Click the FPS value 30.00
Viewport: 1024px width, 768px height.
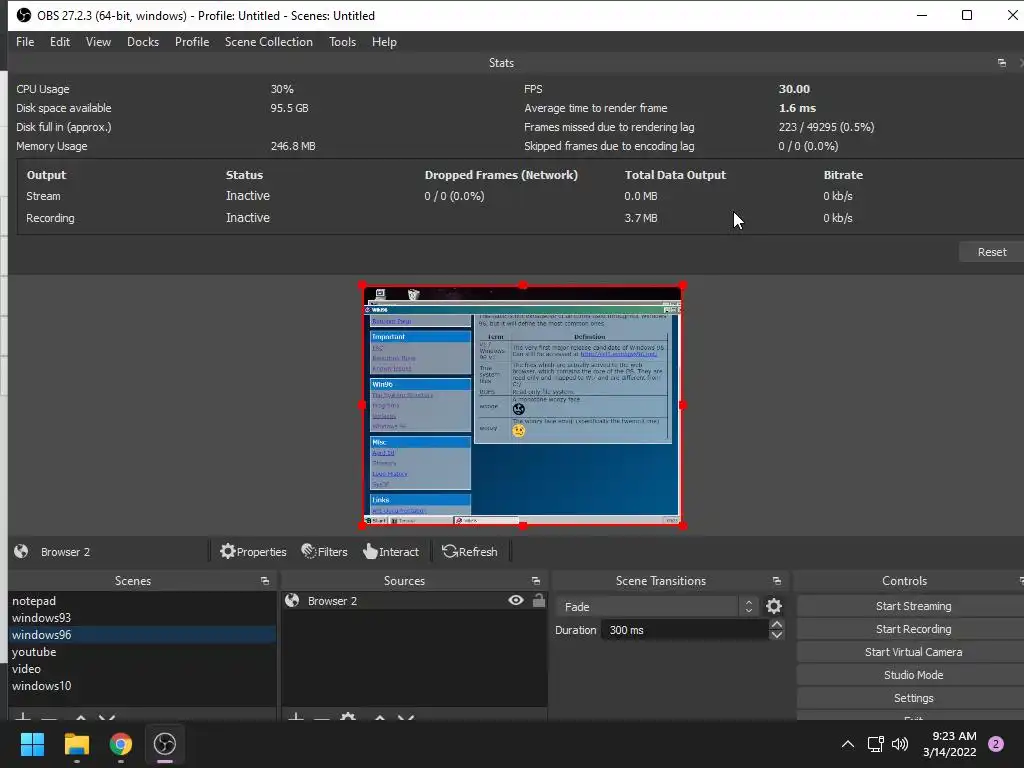[x=794, y=89]
